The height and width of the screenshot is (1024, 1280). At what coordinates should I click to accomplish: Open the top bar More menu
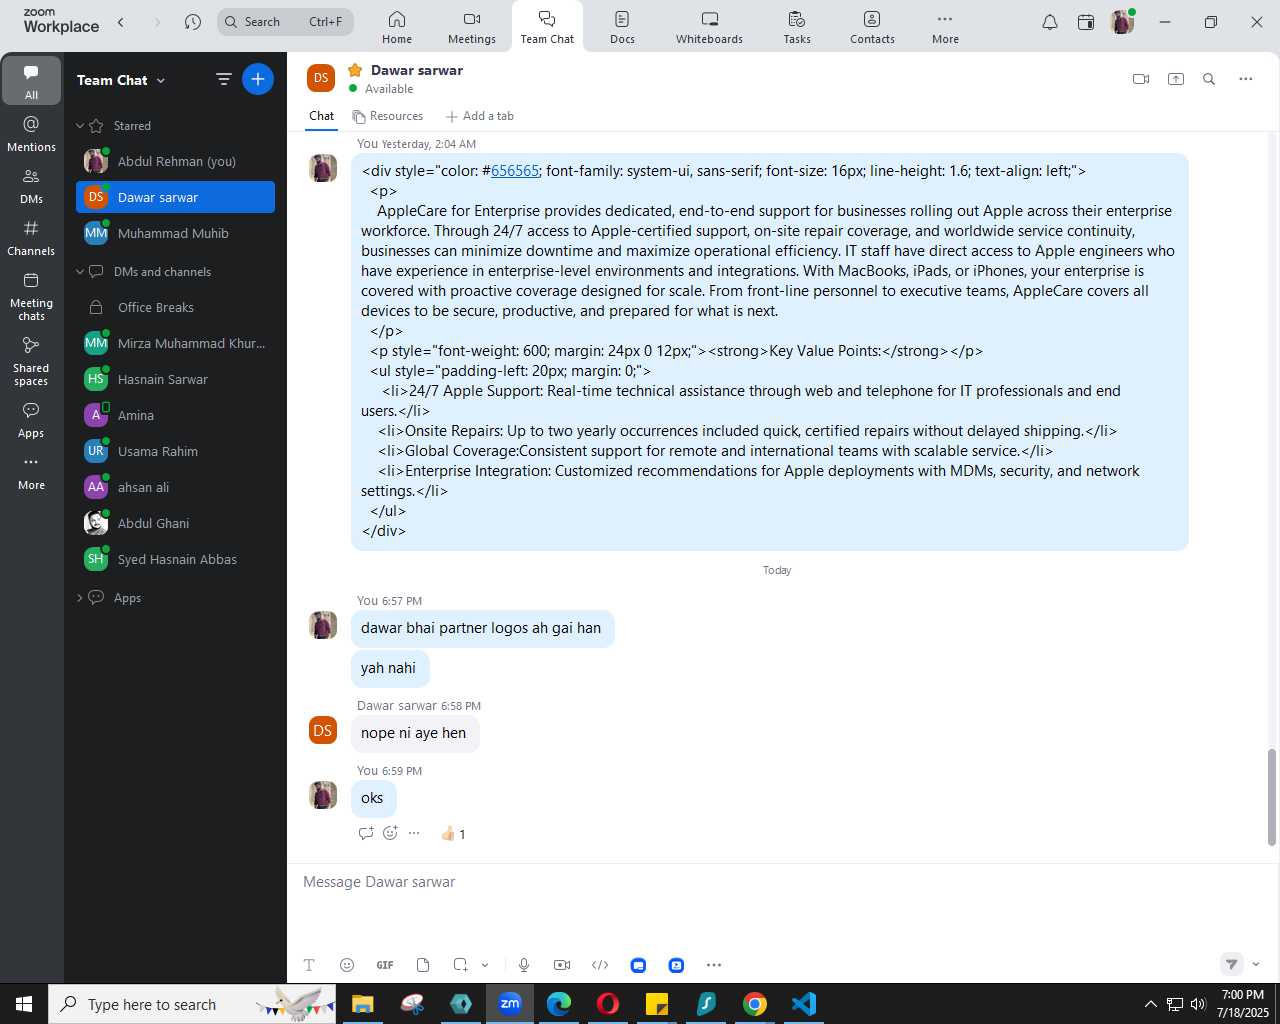point(945,27)
